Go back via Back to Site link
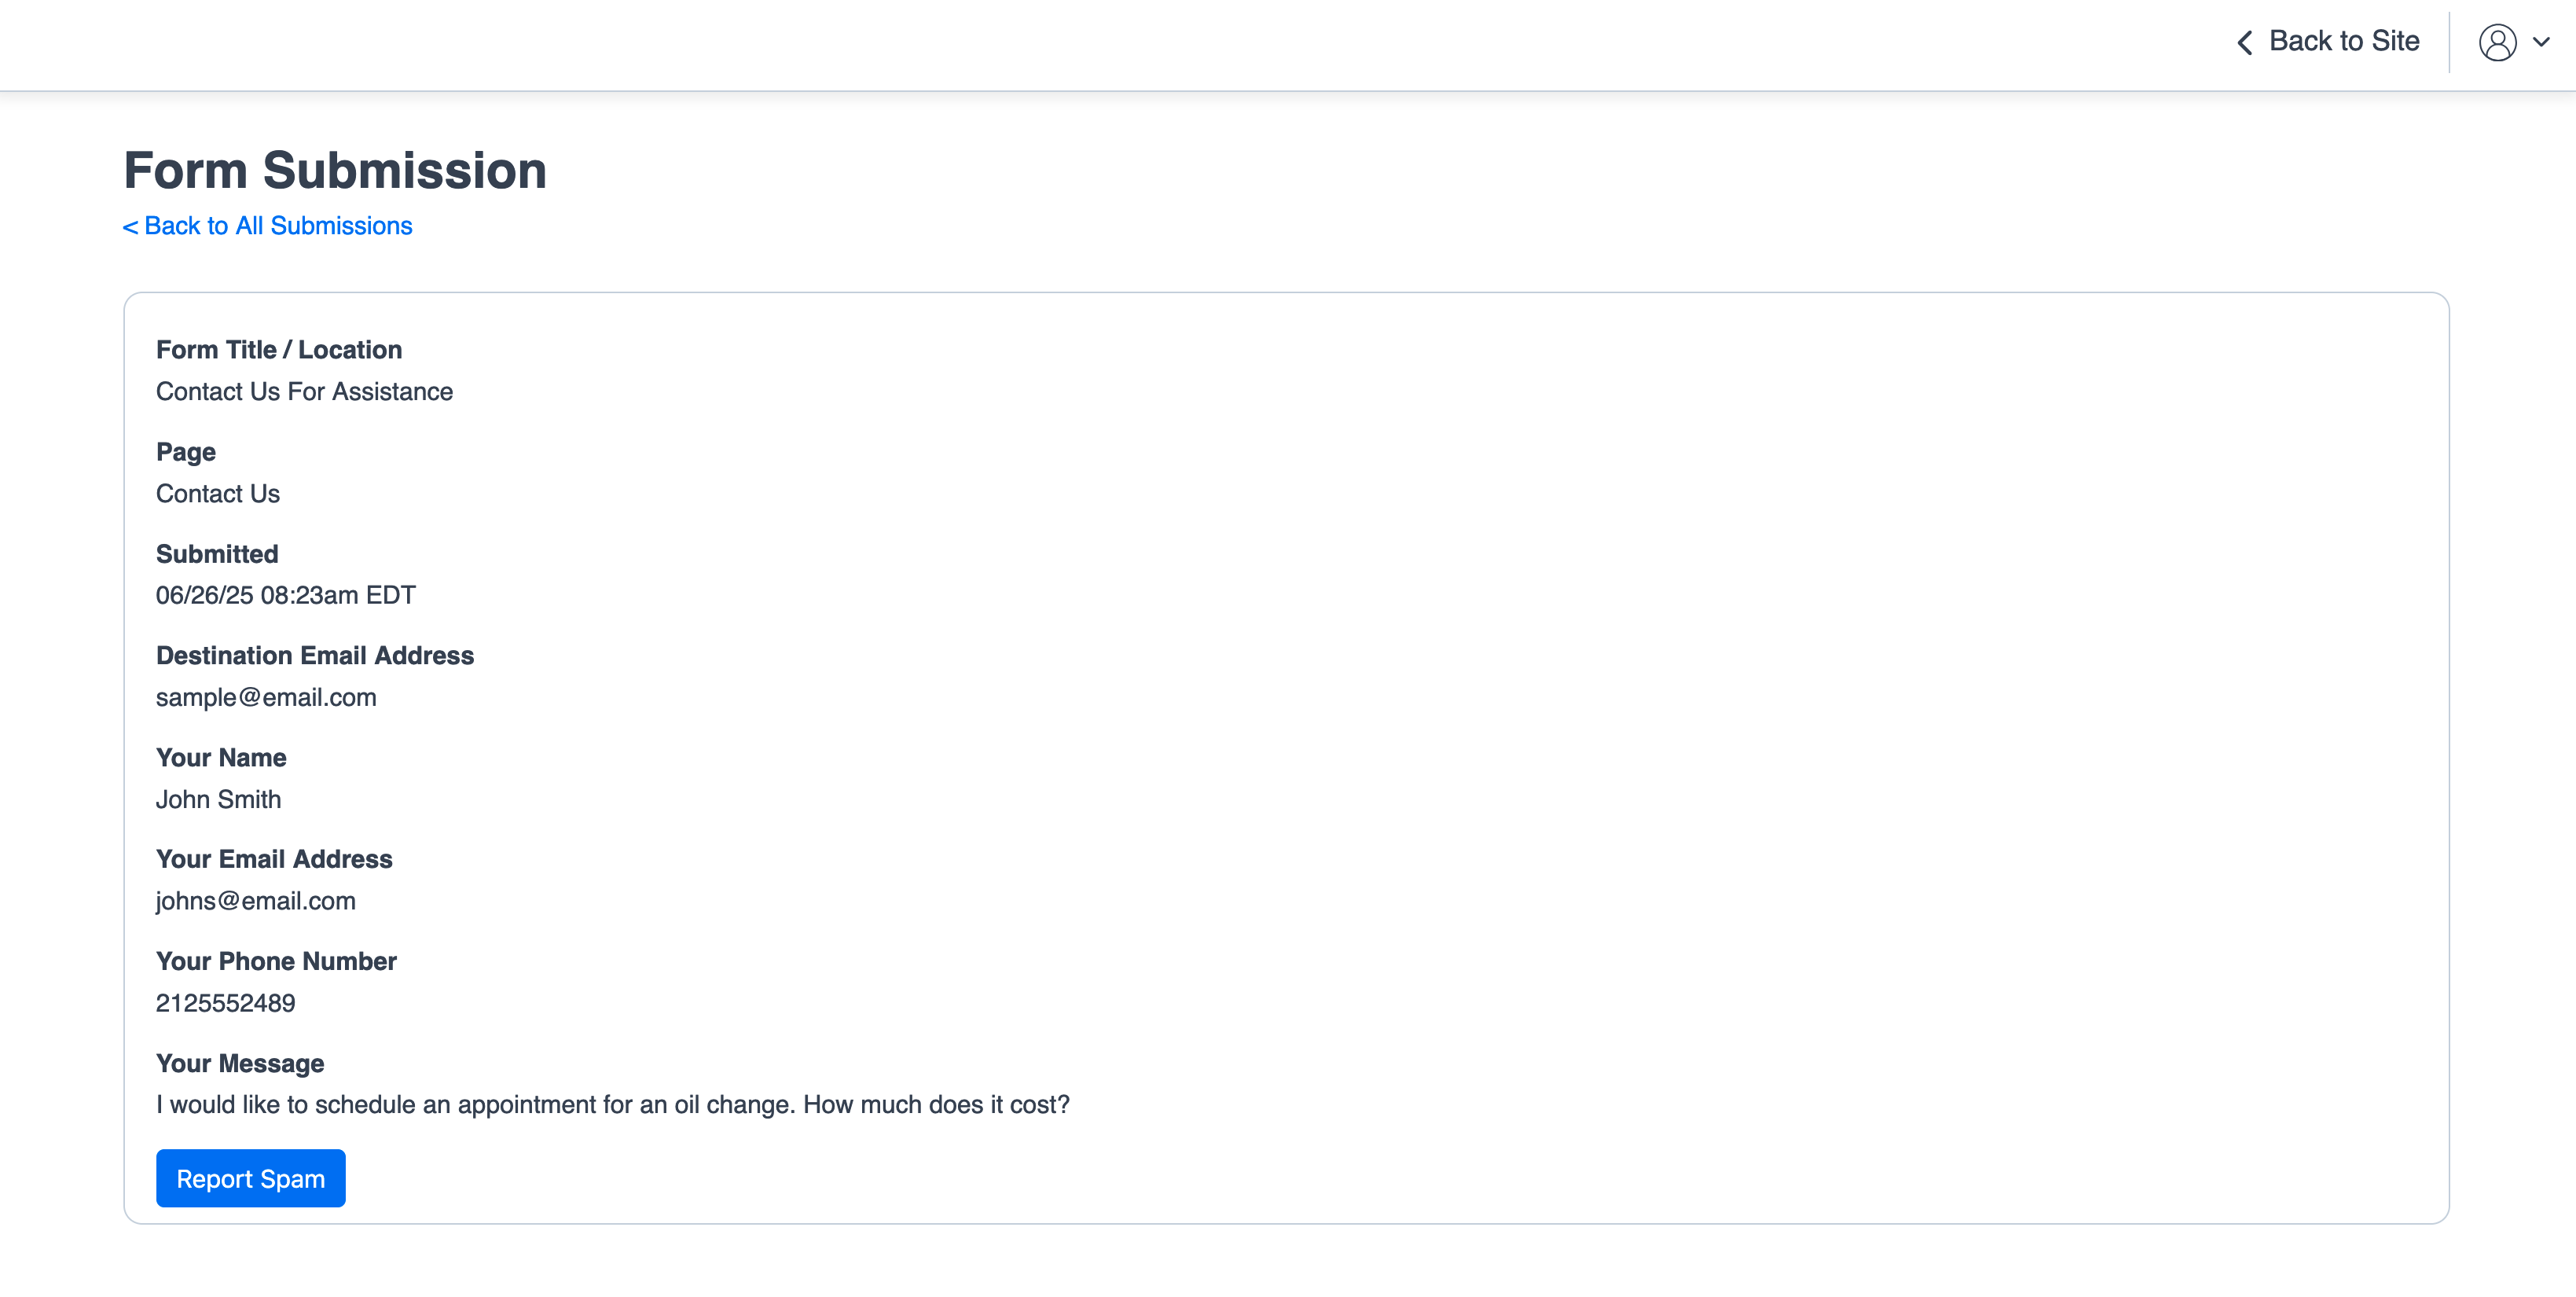Image resolution: width=2576 pixels, height=1297 pixels. coord(2328,41)
